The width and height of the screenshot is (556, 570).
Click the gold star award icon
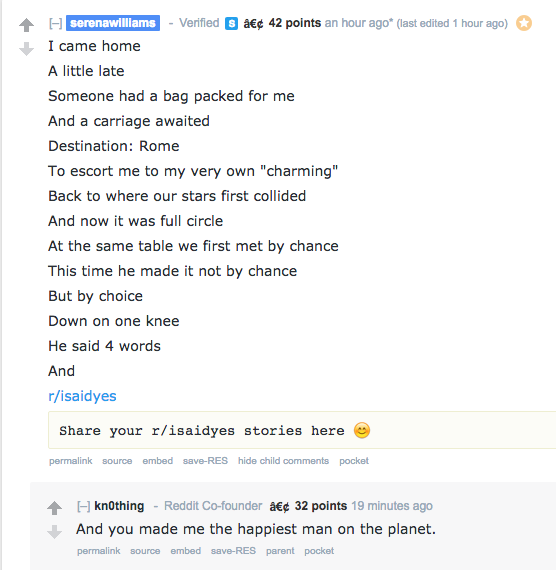click(x=524, y=23)
